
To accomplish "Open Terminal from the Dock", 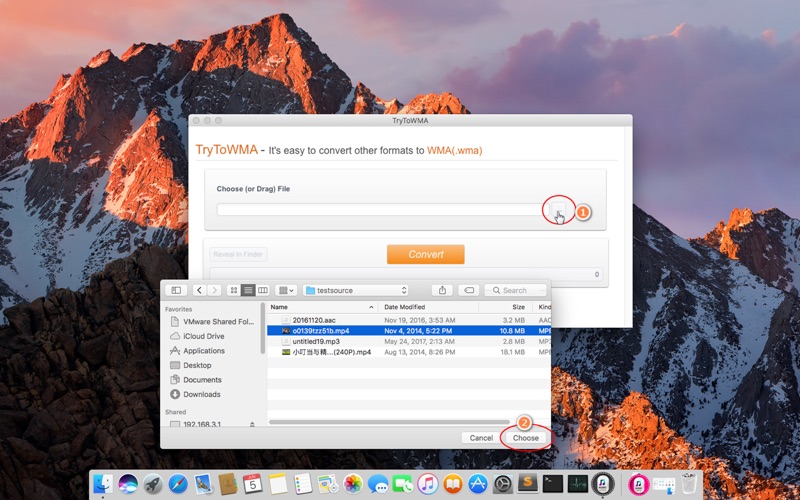I will [553, 484].
